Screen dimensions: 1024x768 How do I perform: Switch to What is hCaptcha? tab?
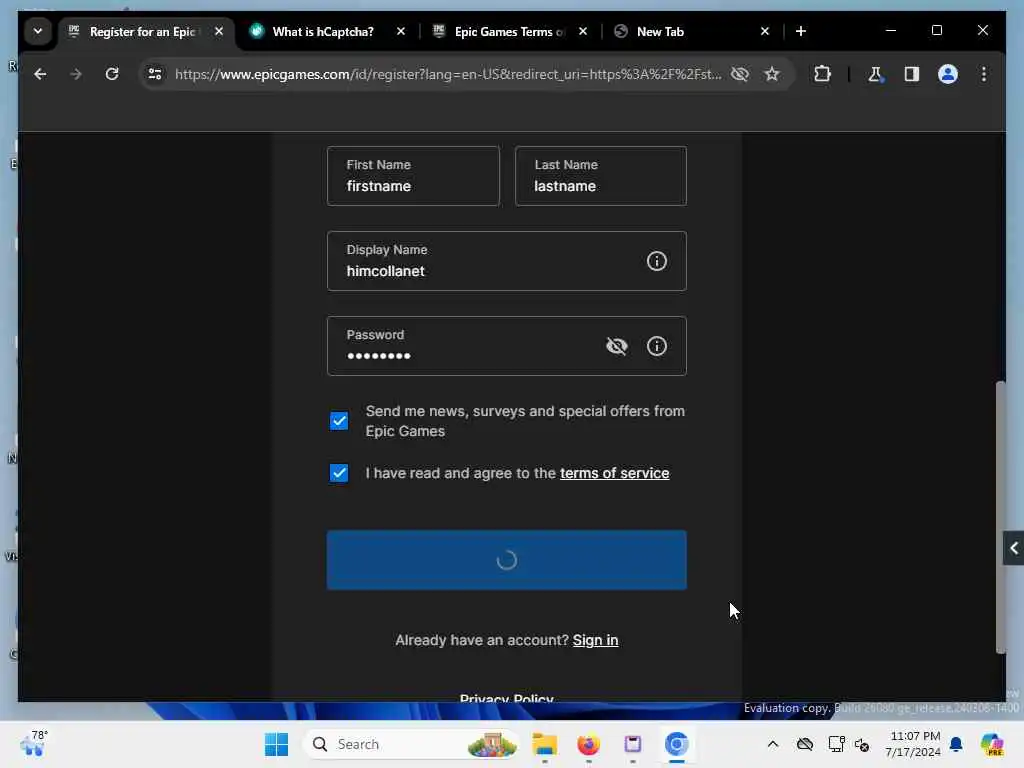323,31
